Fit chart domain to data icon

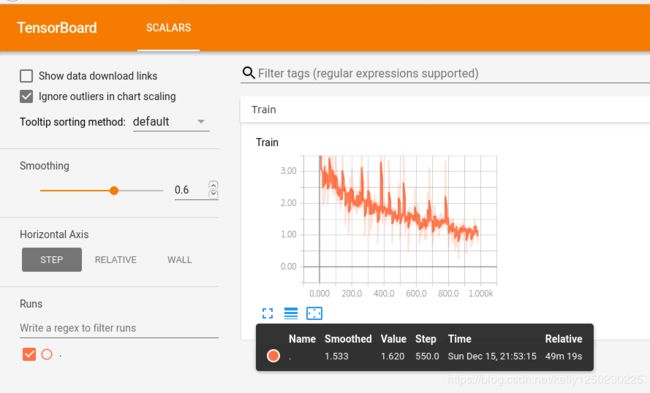pos(314,313)
